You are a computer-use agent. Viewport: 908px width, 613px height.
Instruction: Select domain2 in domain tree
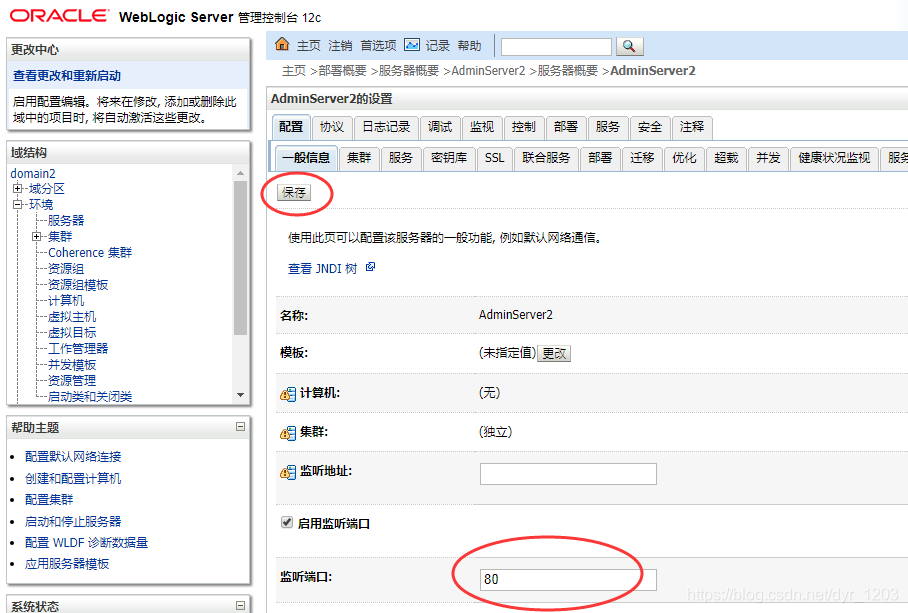[x=32, y=174]
